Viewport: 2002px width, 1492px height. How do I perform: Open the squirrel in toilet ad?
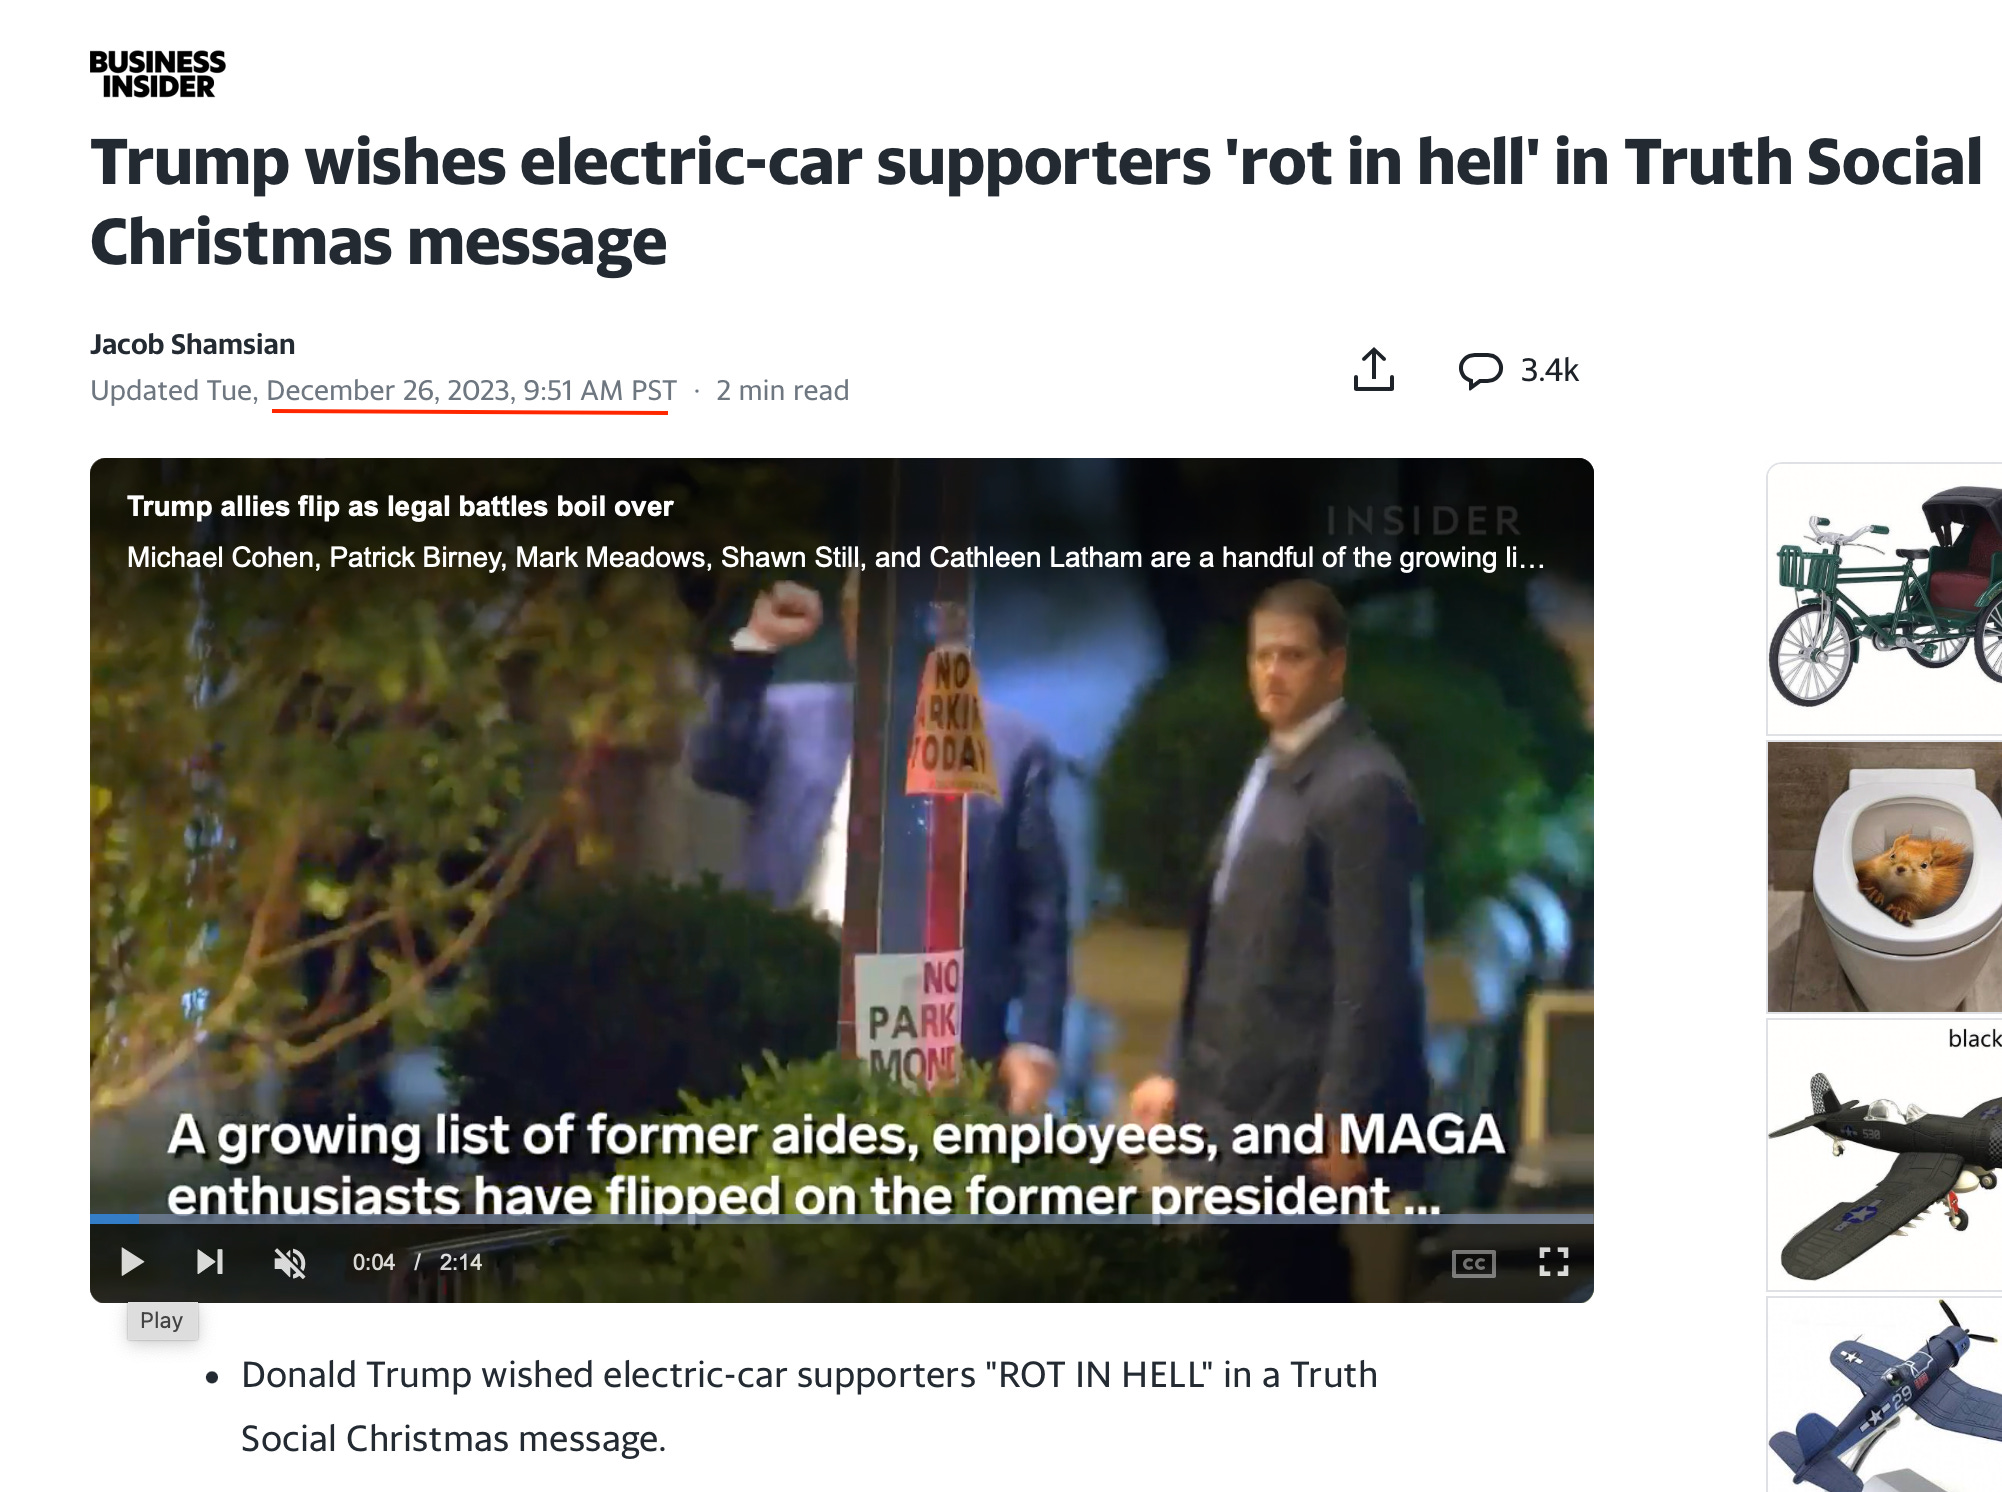pos(1885,877)
